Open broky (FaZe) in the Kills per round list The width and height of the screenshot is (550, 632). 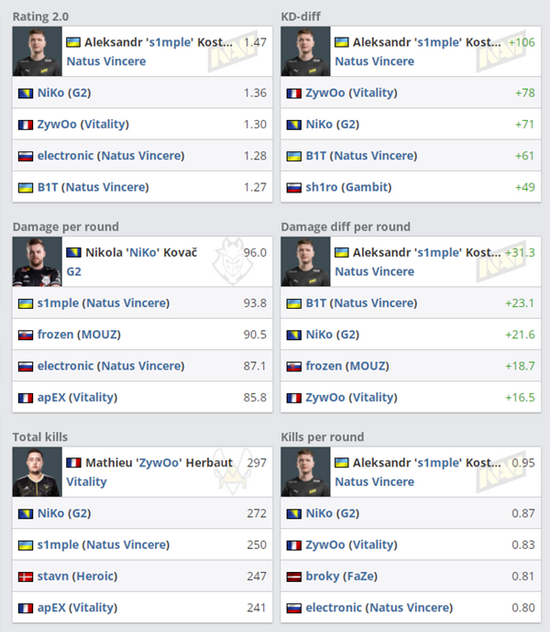[x=341, y=576]
